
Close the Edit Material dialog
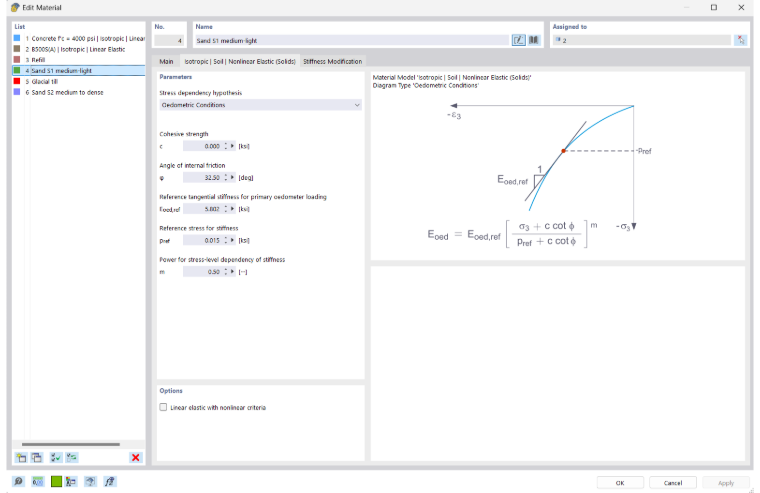(x=741, y=7)
